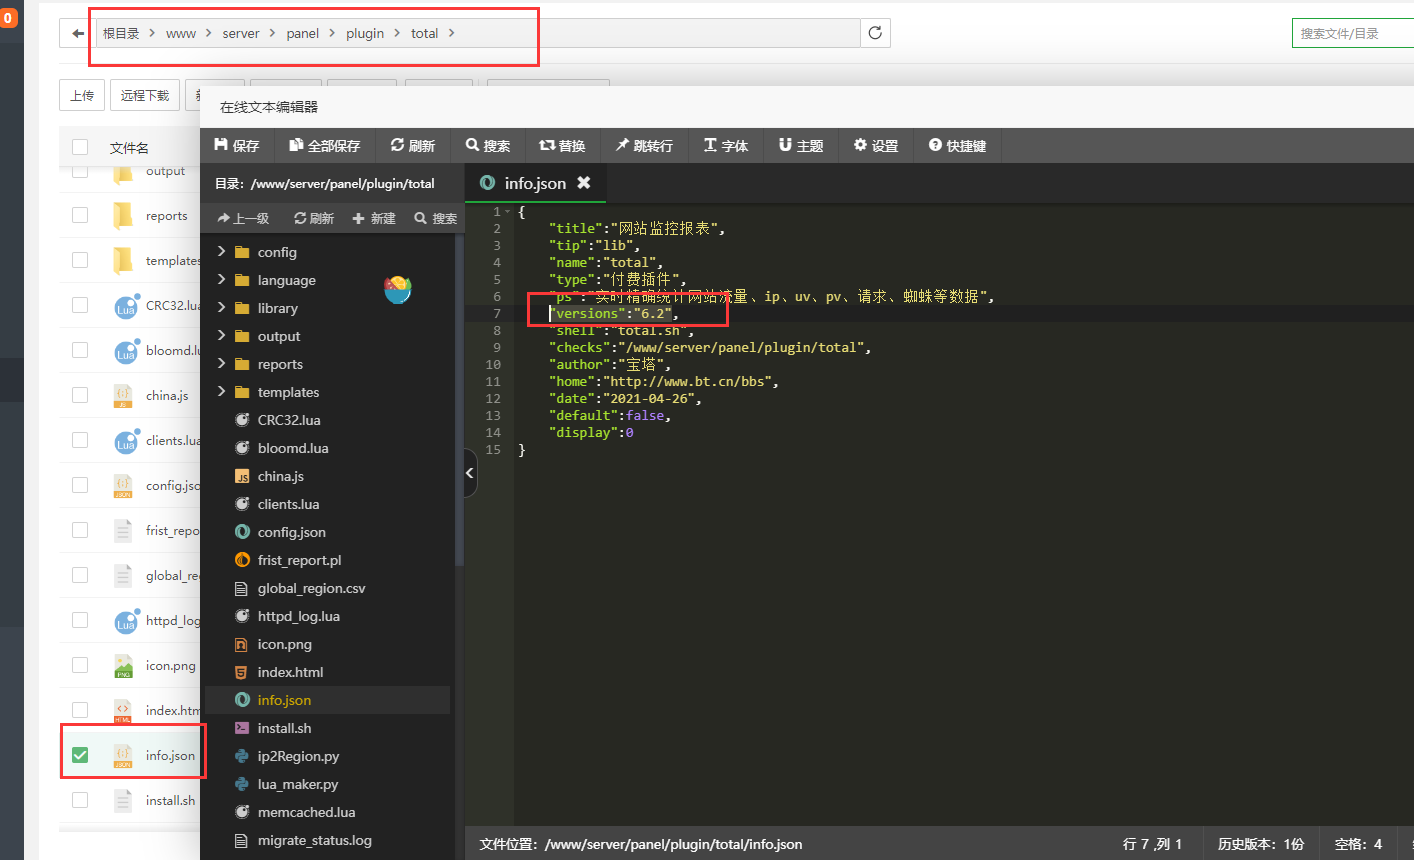Click the search files input field
This screenshot has height=860, width=1414.
1352,33
